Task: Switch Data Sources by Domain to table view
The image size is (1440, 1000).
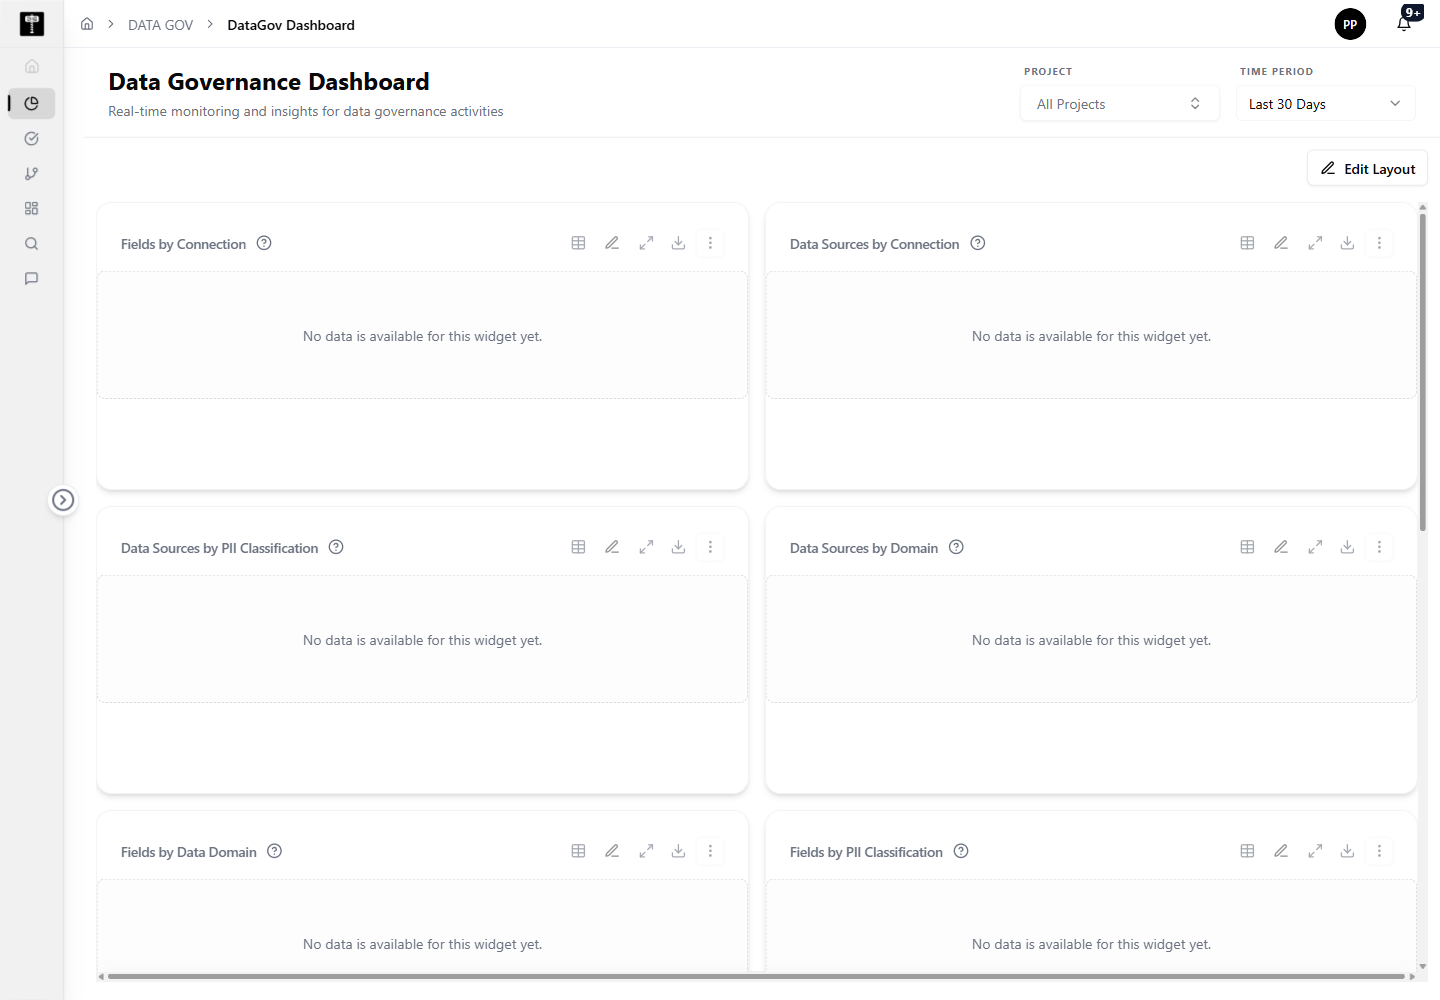Action: point(1247,547)
